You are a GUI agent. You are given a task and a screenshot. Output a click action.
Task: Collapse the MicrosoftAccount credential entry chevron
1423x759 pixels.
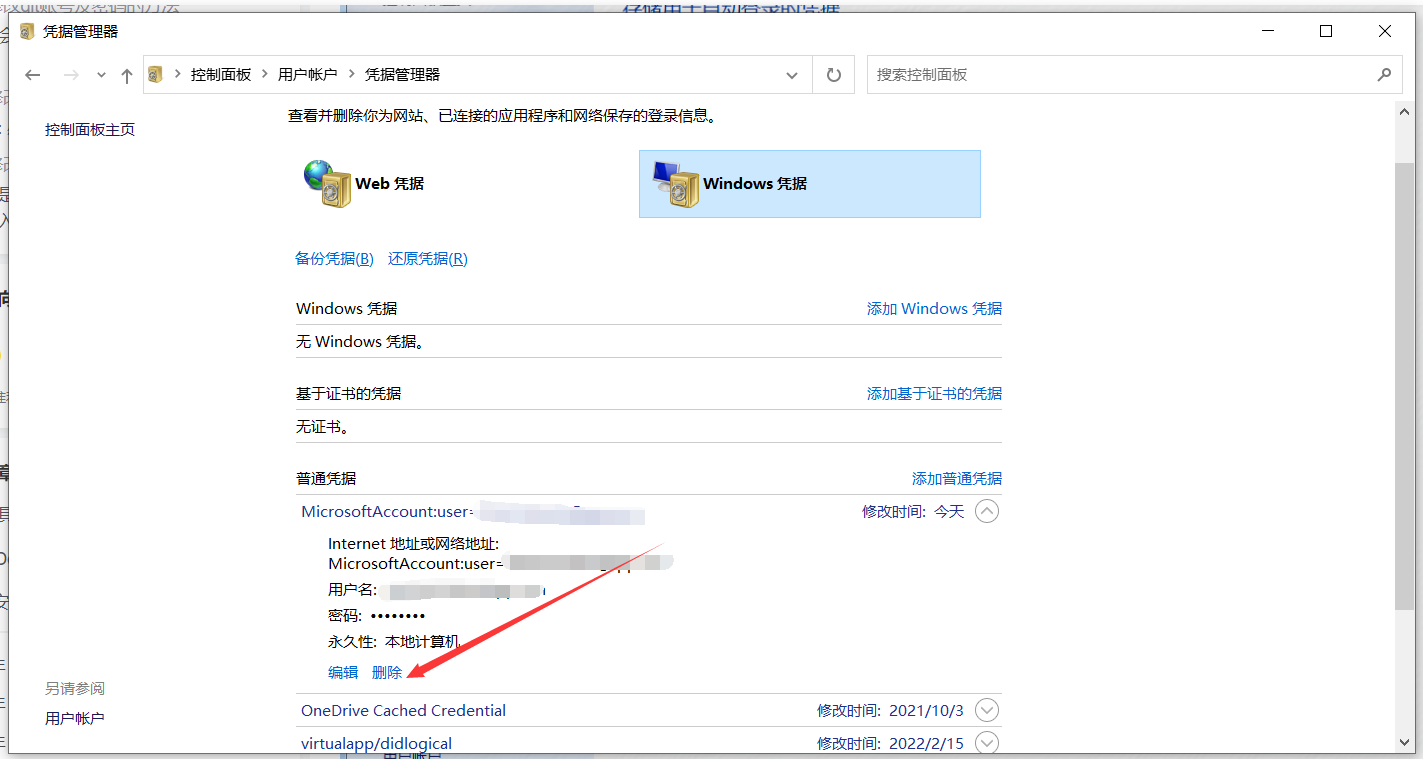pos(986,511)
